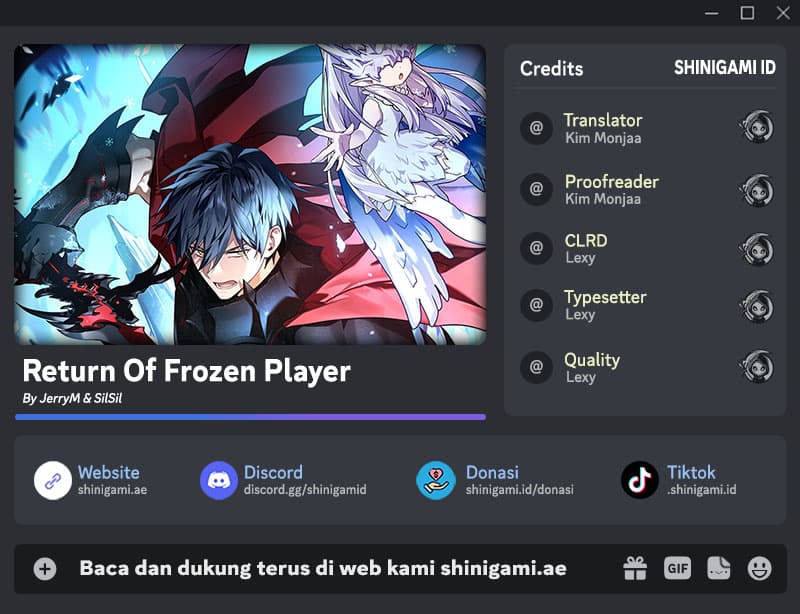Viewport: 800px width, 614px height.
Task: Click the @ icon next to Translator
Action: click(536, 128)
